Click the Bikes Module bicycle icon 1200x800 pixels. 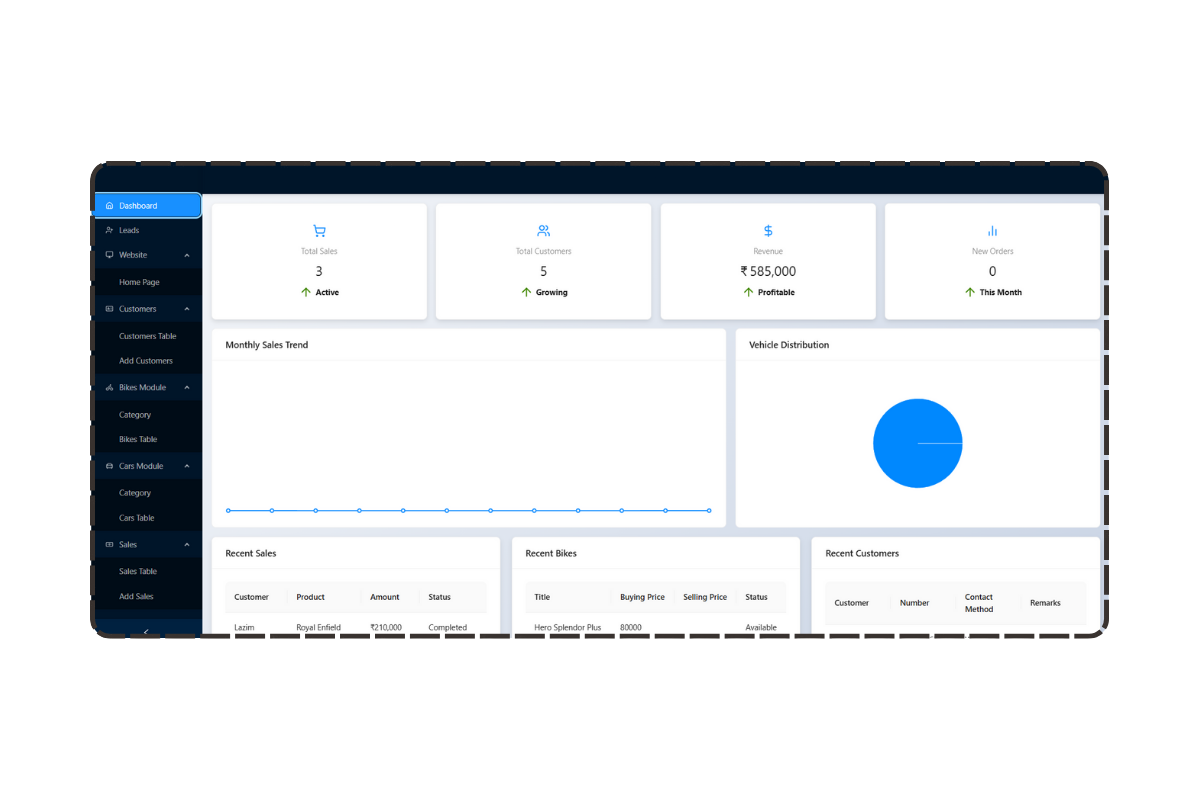coord(109,387)
